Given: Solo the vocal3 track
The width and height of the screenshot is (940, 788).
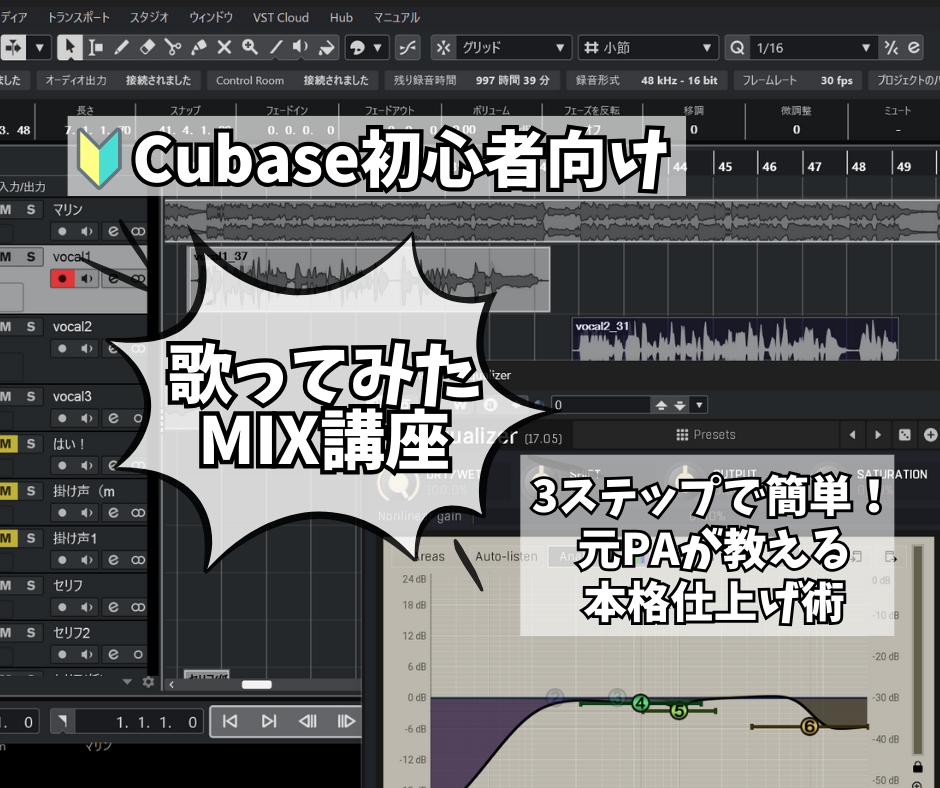Looking at the screenshot, I should tap(31, 396).
